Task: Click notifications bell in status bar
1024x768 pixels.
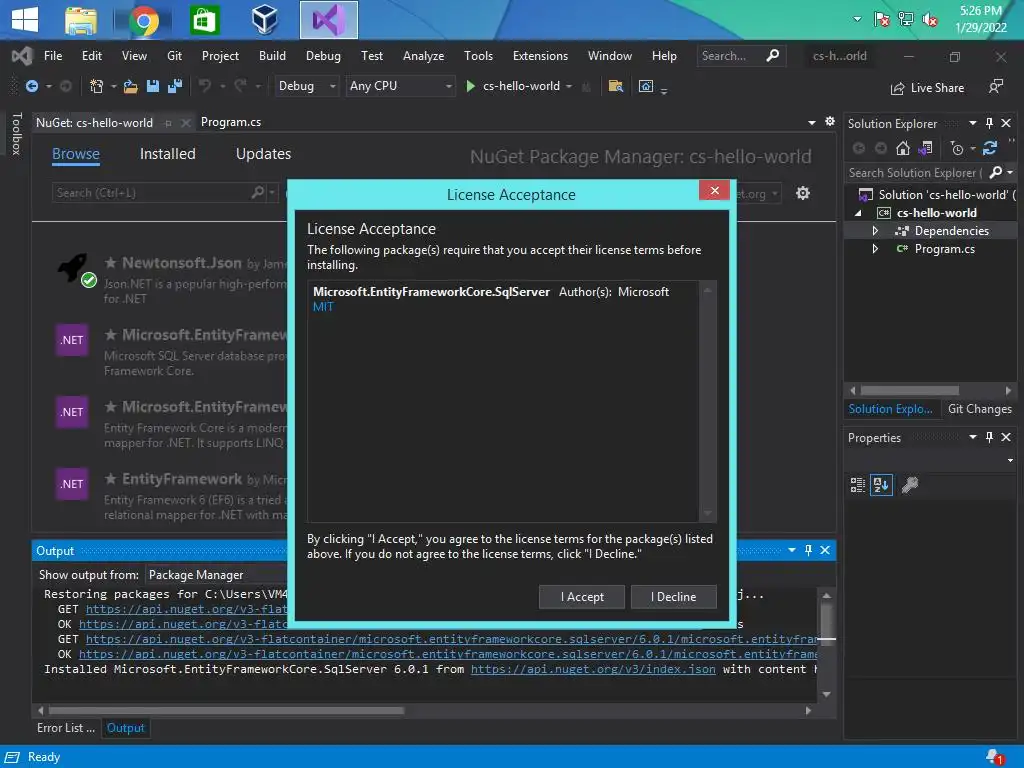Action: 994,756
